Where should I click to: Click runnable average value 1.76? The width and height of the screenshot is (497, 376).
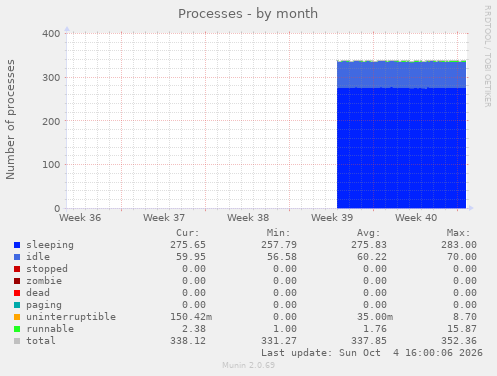(375, 329)
